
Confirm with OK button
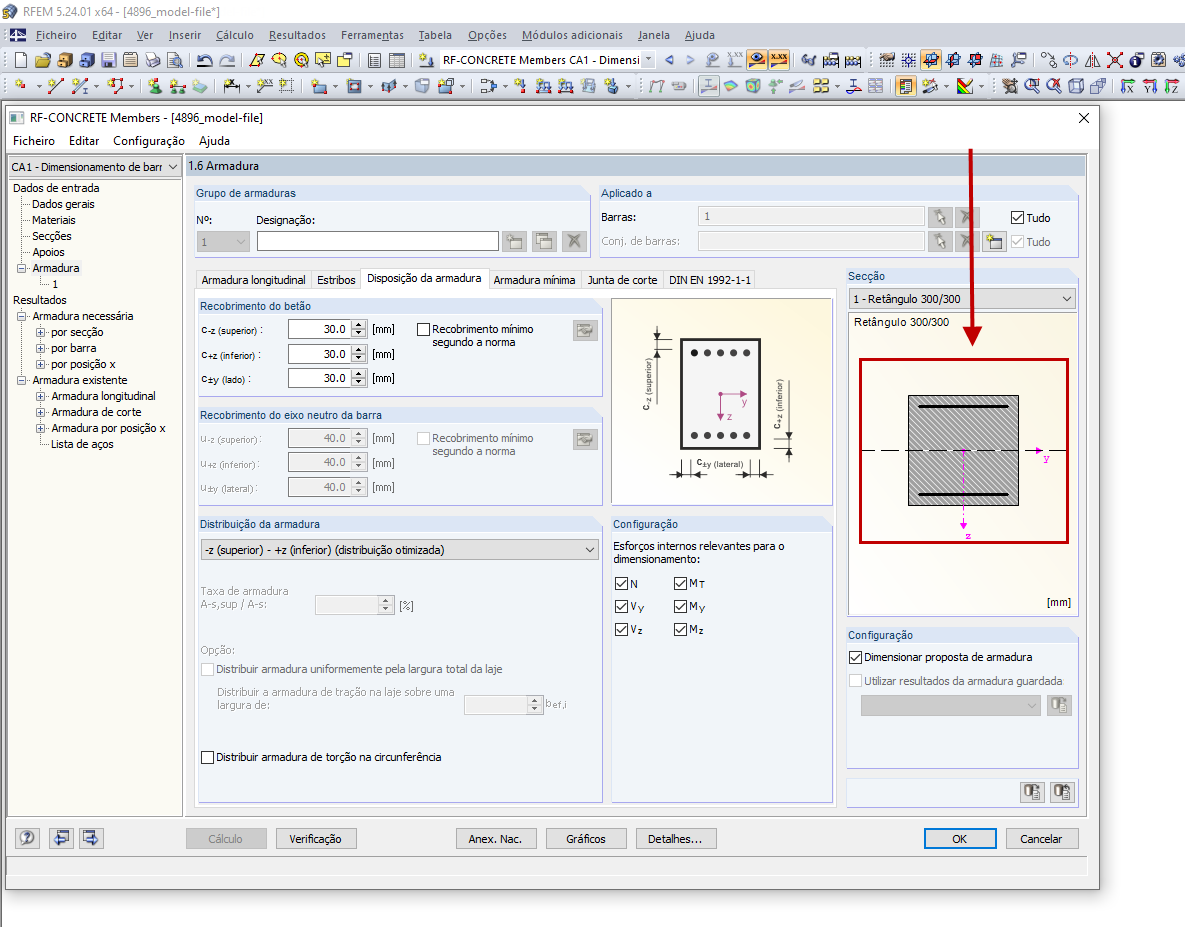click(x=960, y=839)
